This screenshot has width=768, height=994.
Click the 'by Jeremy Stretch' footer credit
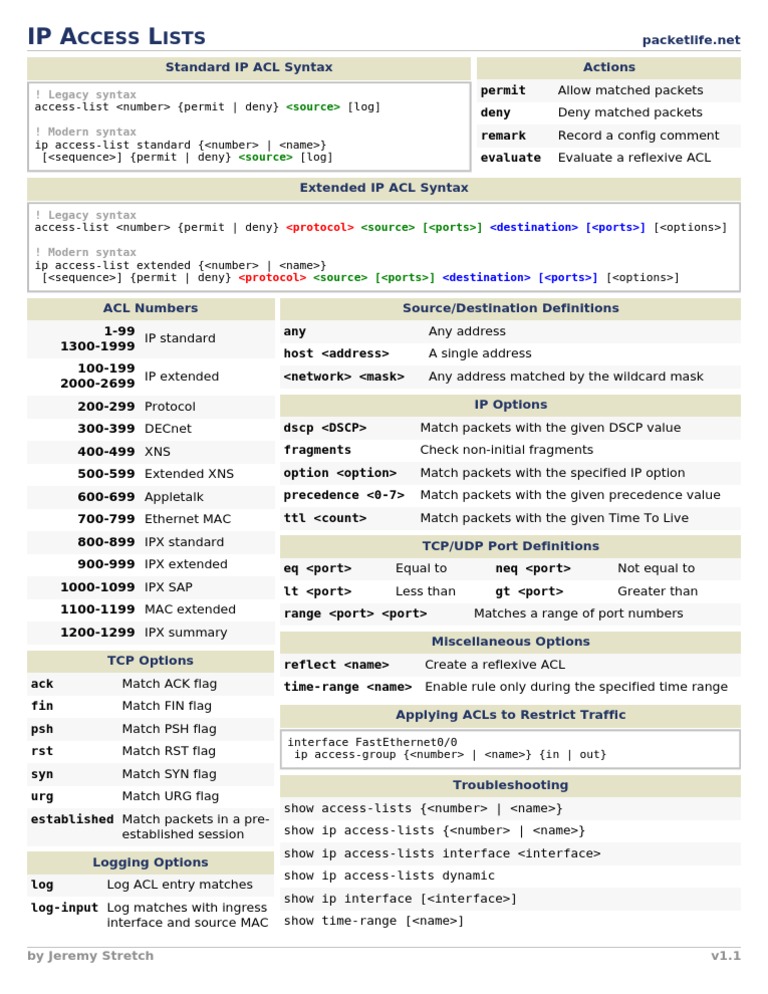[x=91, y=955]
